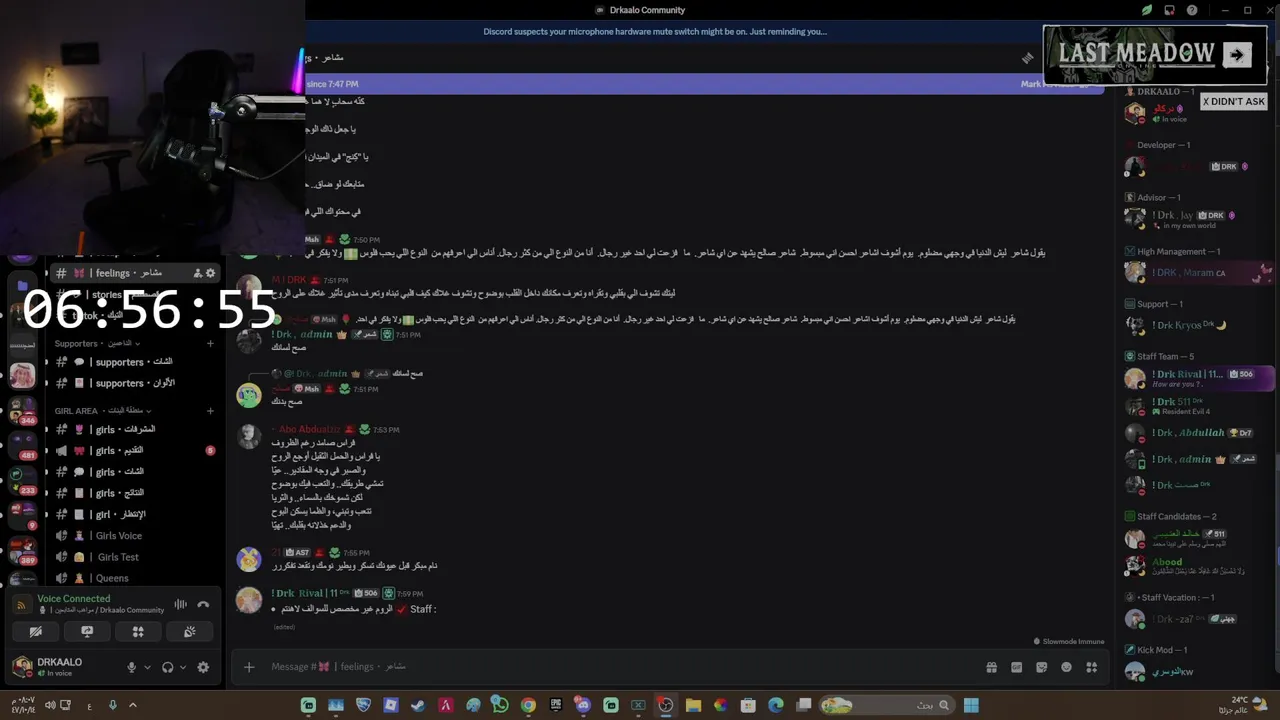Click username Abo Abdualziz in chat
1280x720 pixels.
[310, 430]
